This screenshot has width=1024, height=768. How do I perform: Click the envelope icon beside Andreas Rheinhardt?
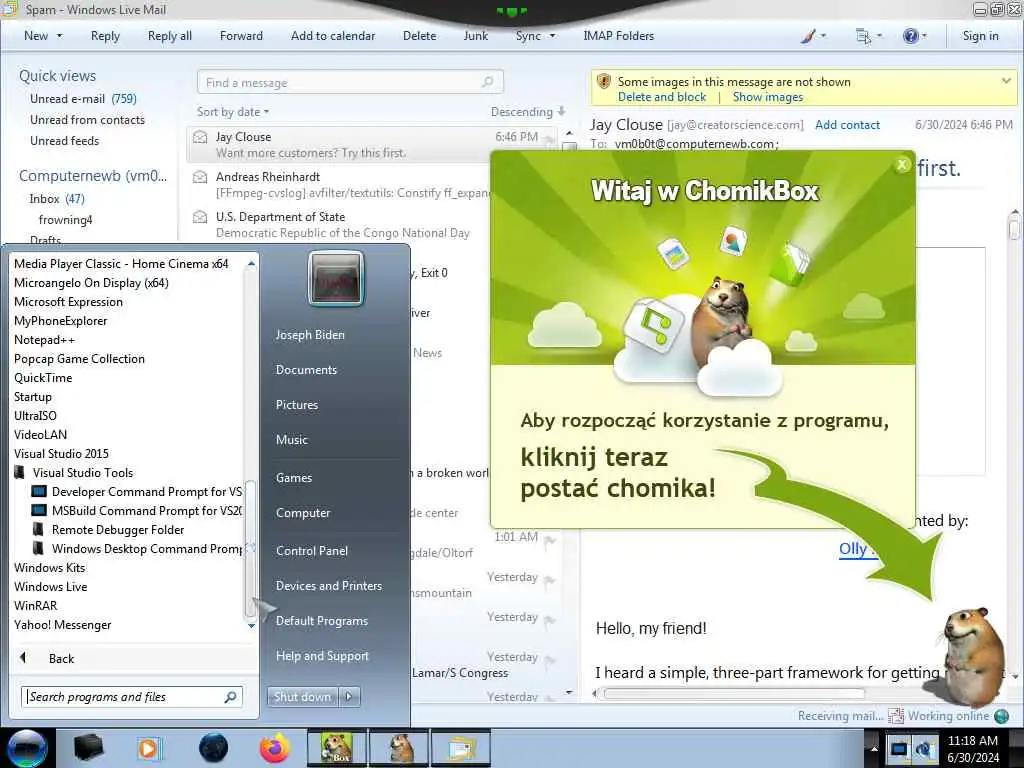(x=200, y=177)
